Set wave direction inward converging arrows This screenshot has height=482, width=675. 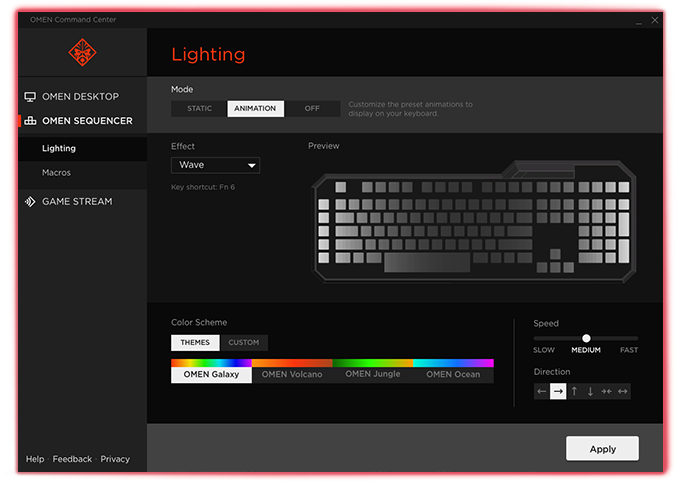[607, 391]
